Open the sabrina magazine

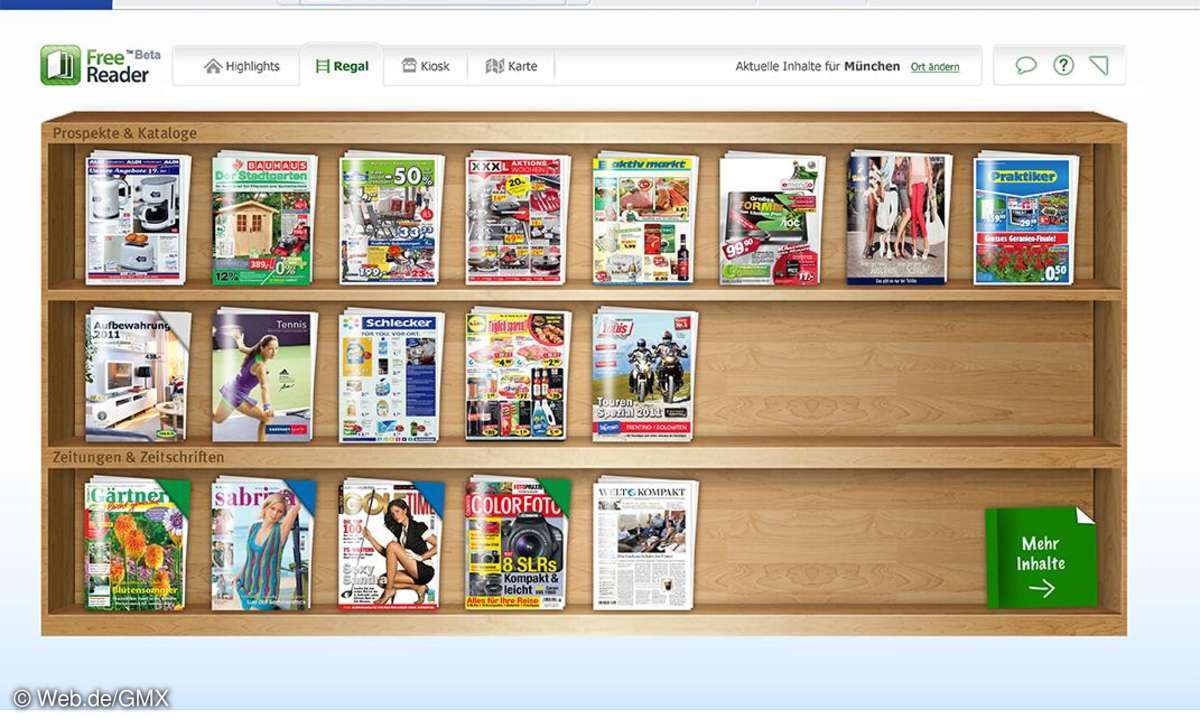264,543
